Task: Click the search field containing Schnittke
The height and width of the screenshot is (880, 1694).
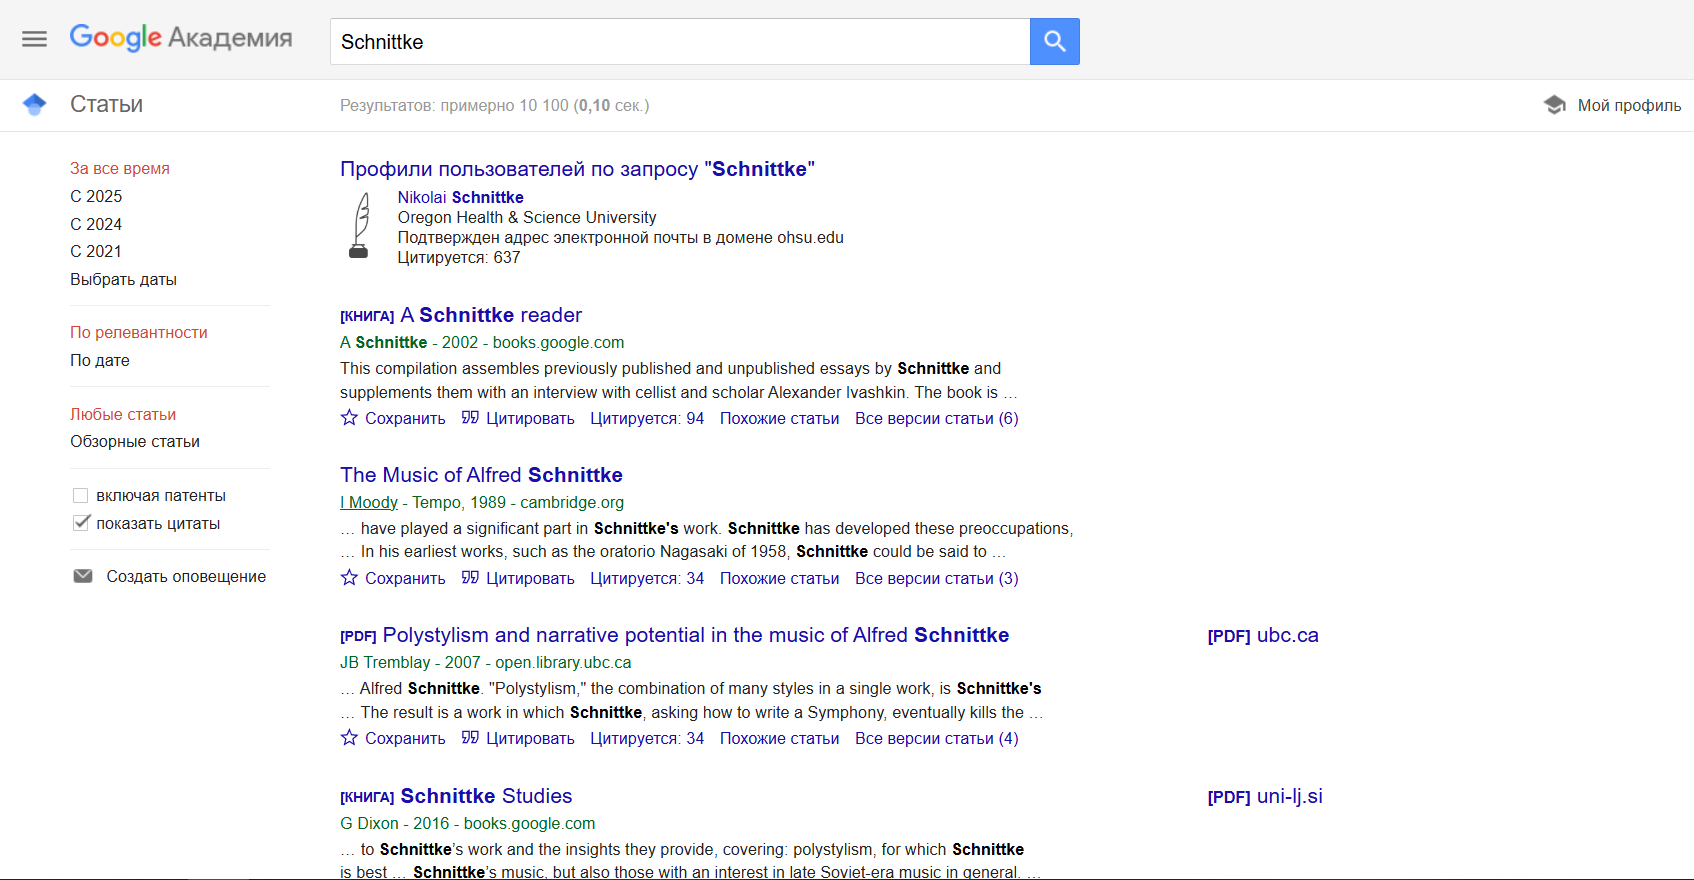Action: pos(680,41)
